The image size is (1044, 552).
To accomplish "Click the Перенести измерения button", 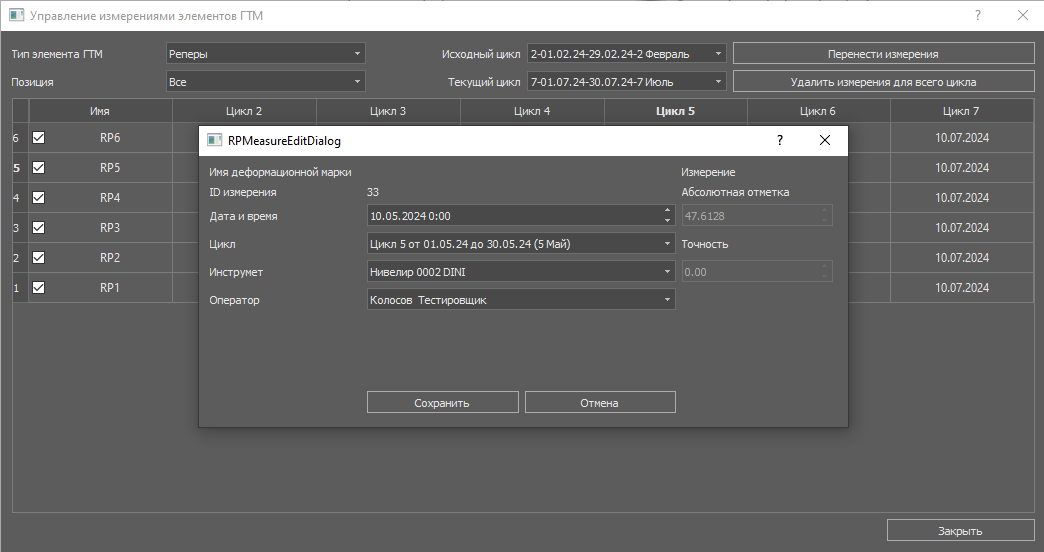I will click(x=883, y=54).
